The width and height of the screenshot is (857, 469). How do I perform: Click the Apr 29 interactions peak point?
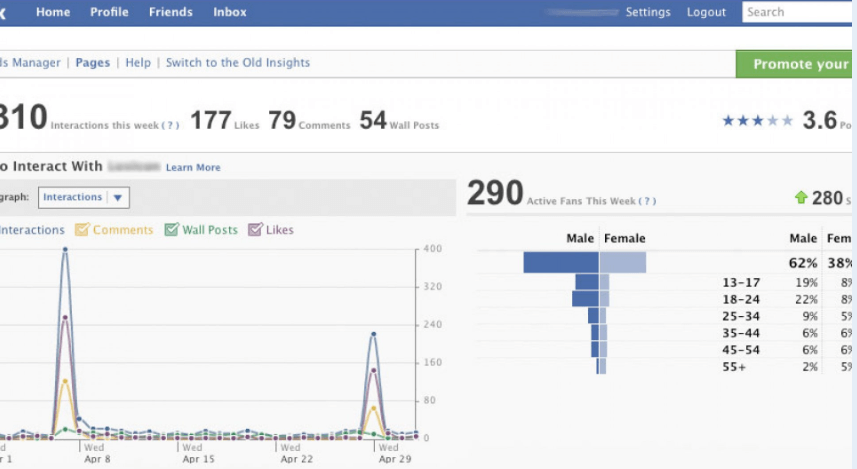click(x=373, y=334)
